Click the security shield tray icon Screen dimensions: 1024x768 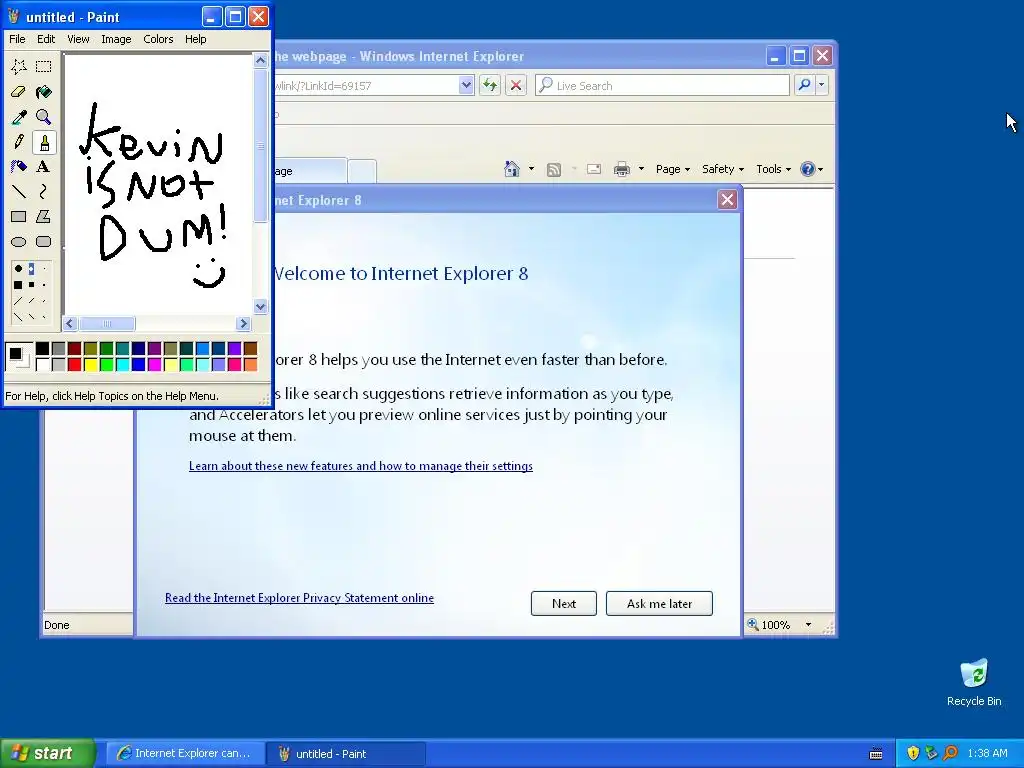[x=913, y=753]
